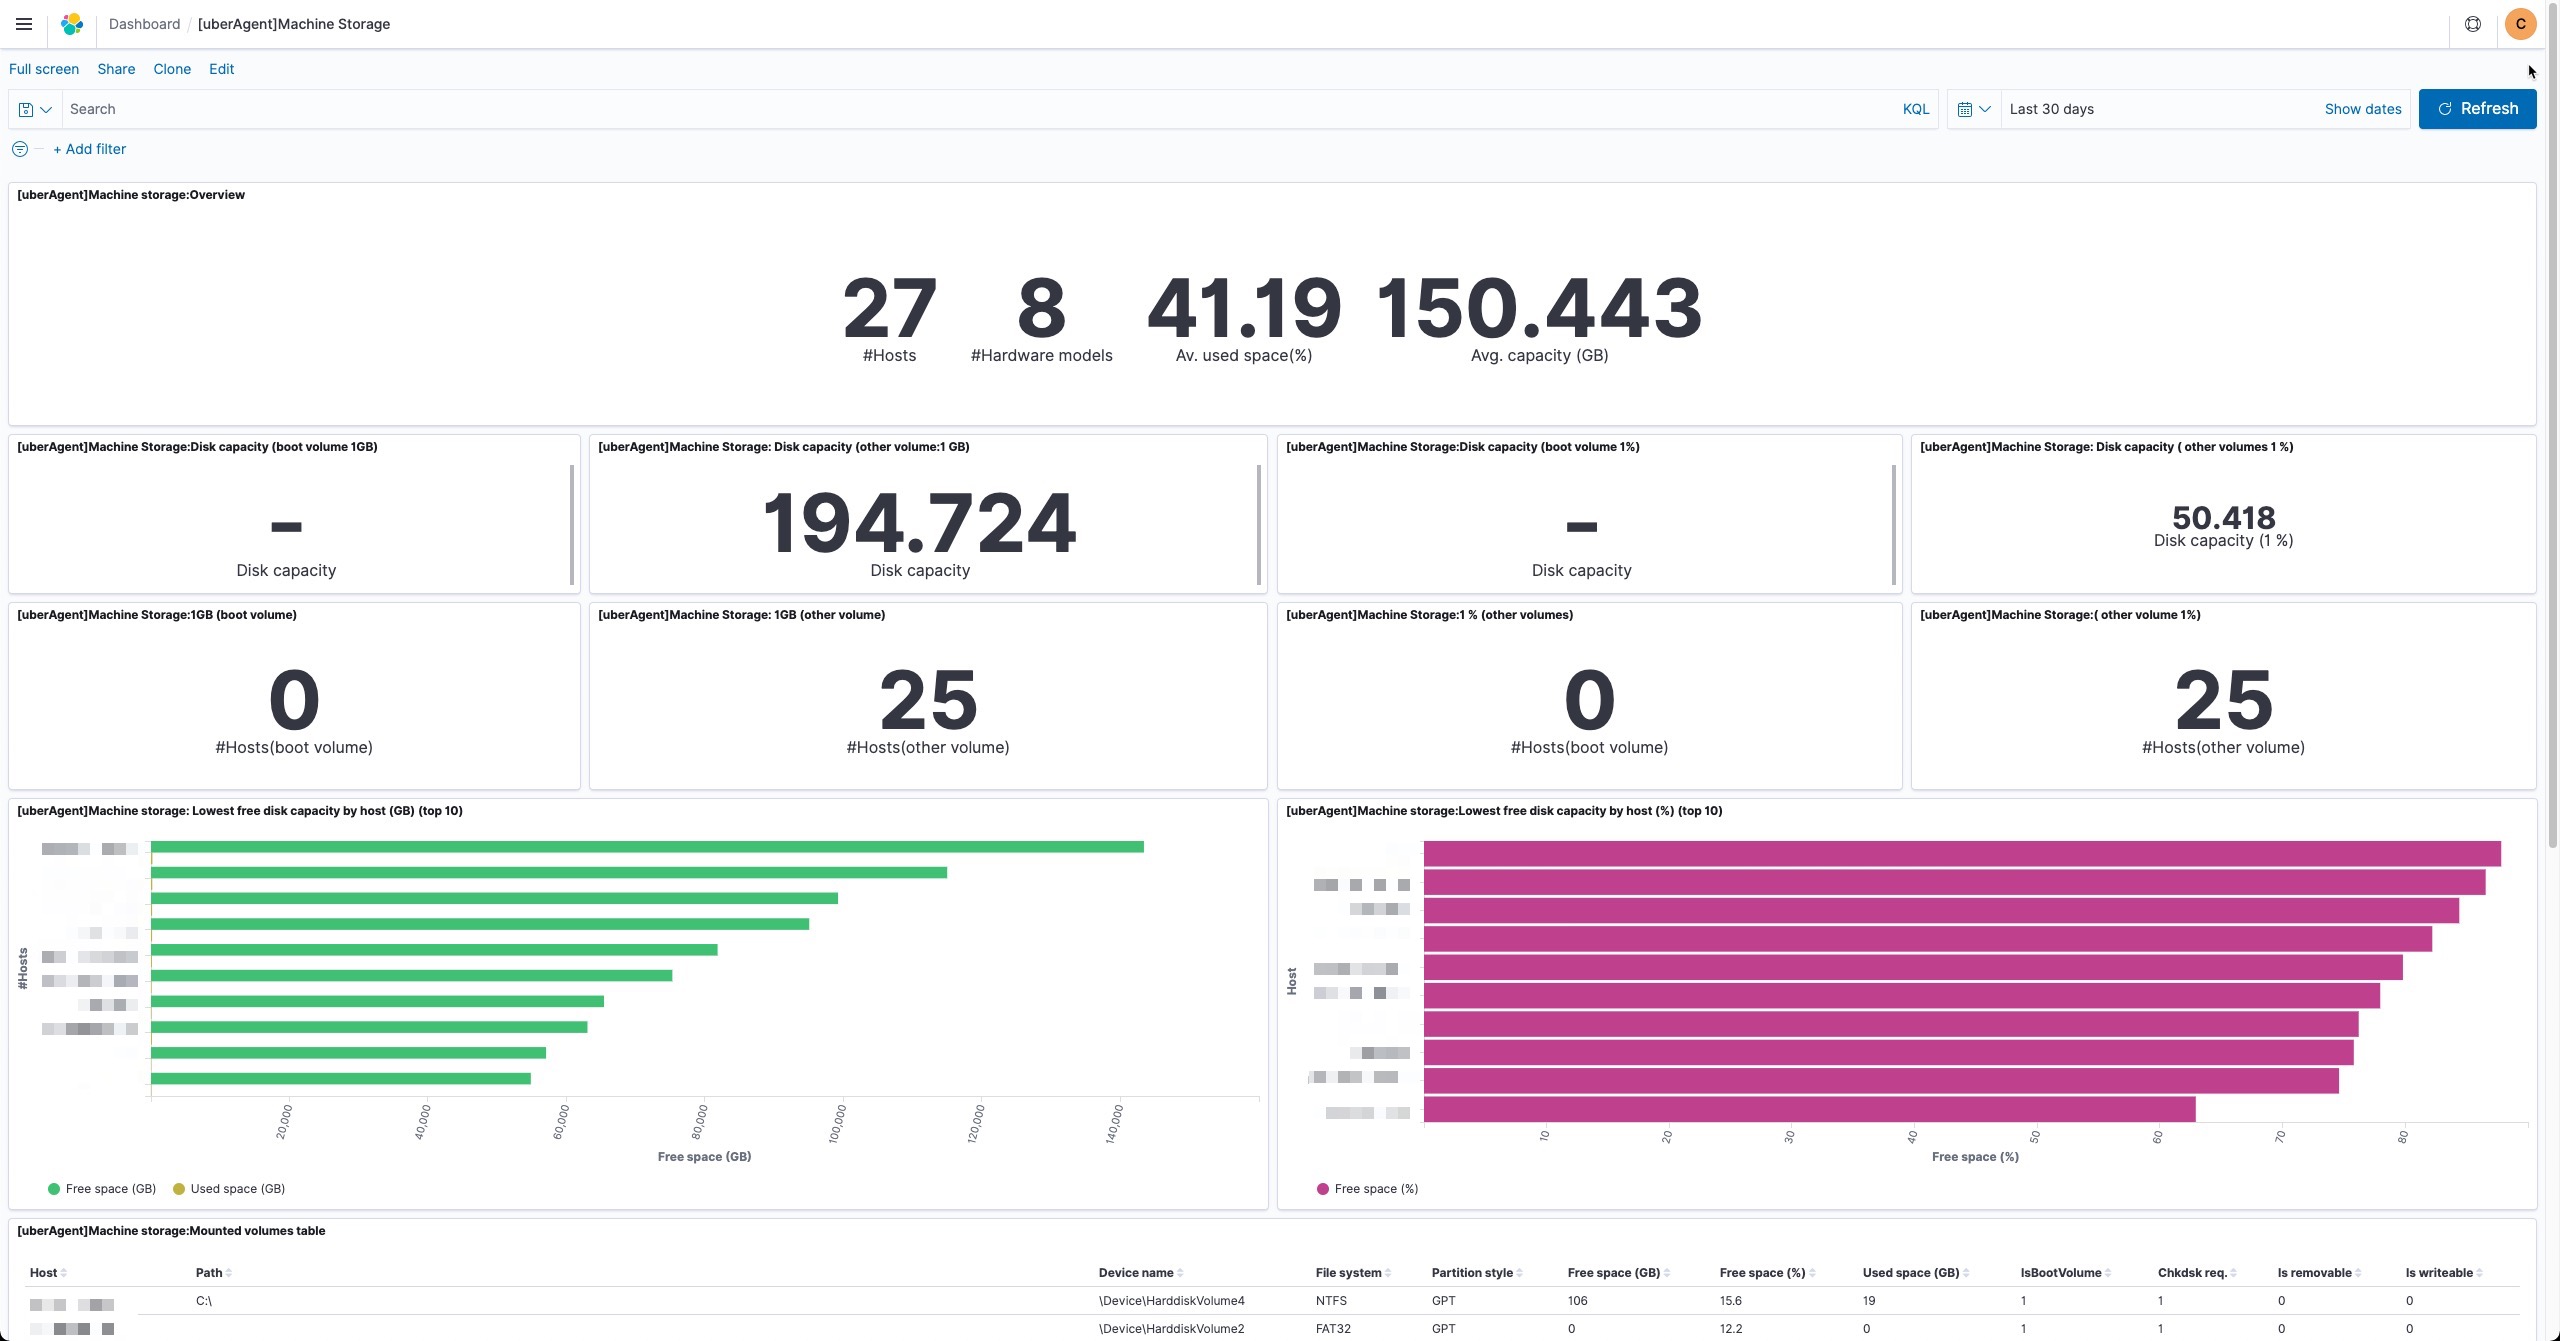Click the filter options icon
Viewport: 2560px width, 1341px height.
click(20, 149)
